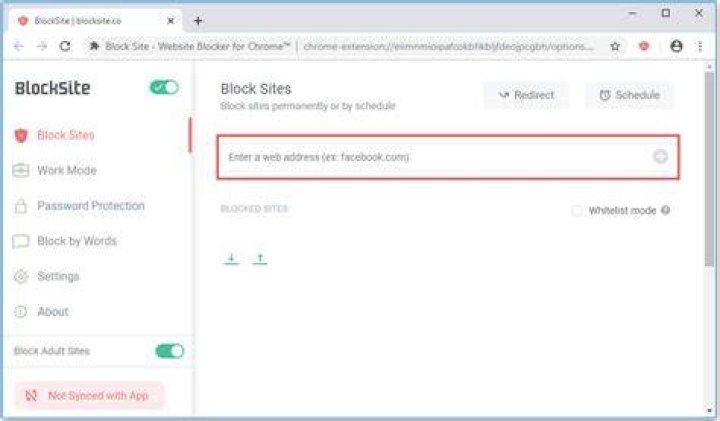This screenshot has width=720, height=421.
Task: Focus the web address input field
Action: pos(439,157)
